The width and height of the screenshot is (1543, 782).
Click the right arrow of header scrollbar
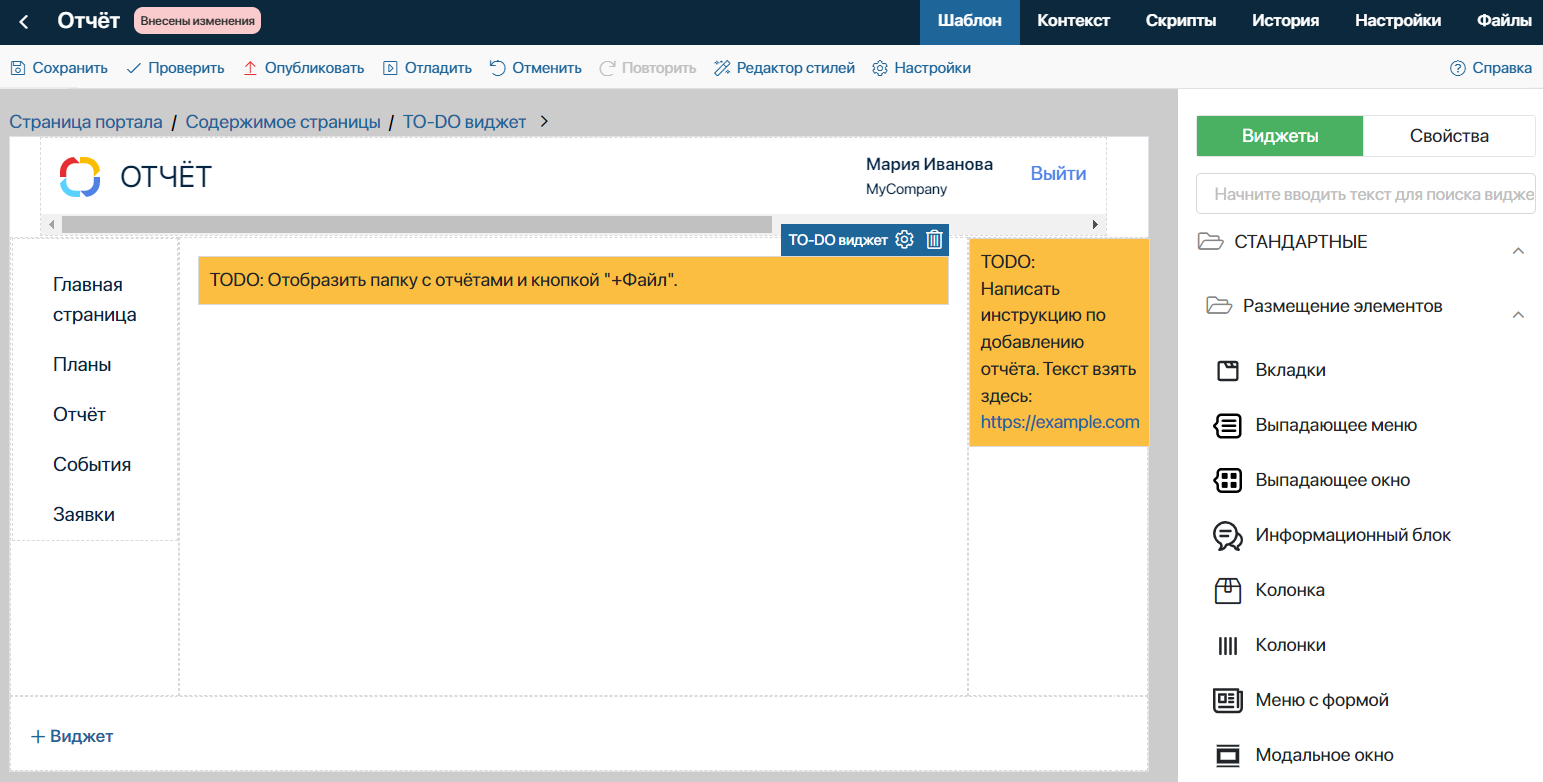(x=1095, y=224)
